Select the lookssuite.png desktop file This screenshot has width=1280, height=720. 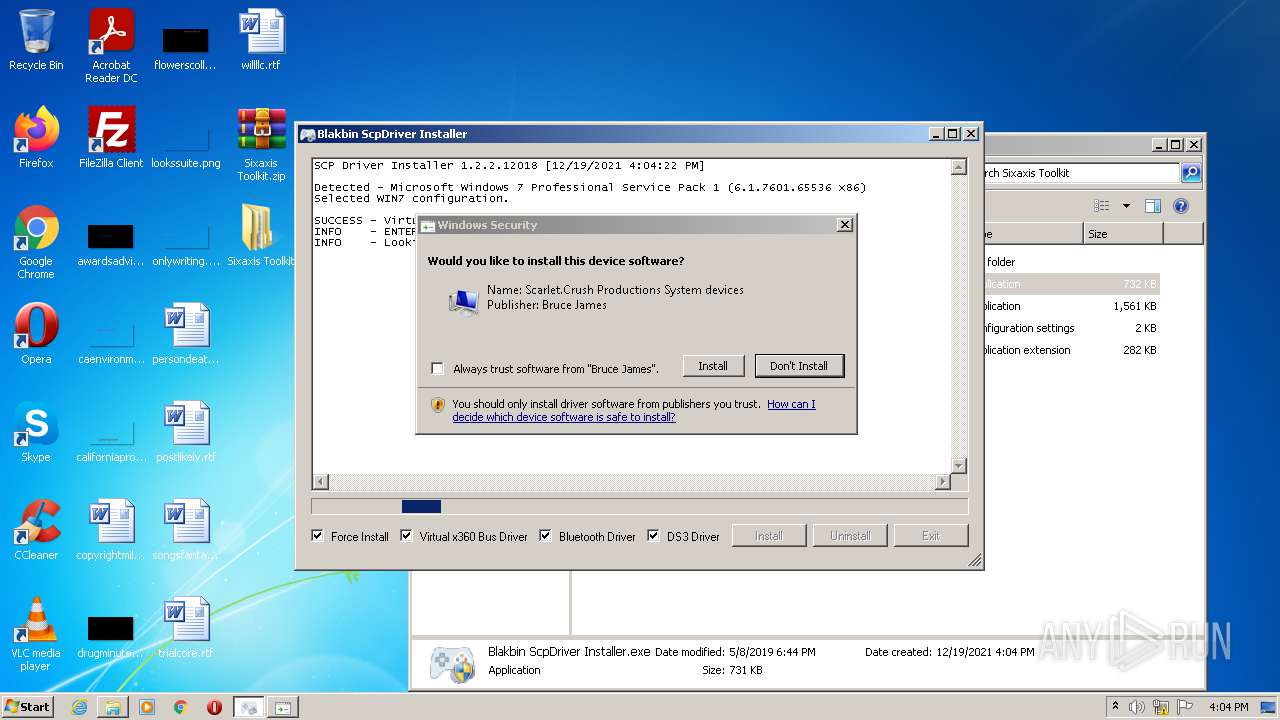pos(186,145)
